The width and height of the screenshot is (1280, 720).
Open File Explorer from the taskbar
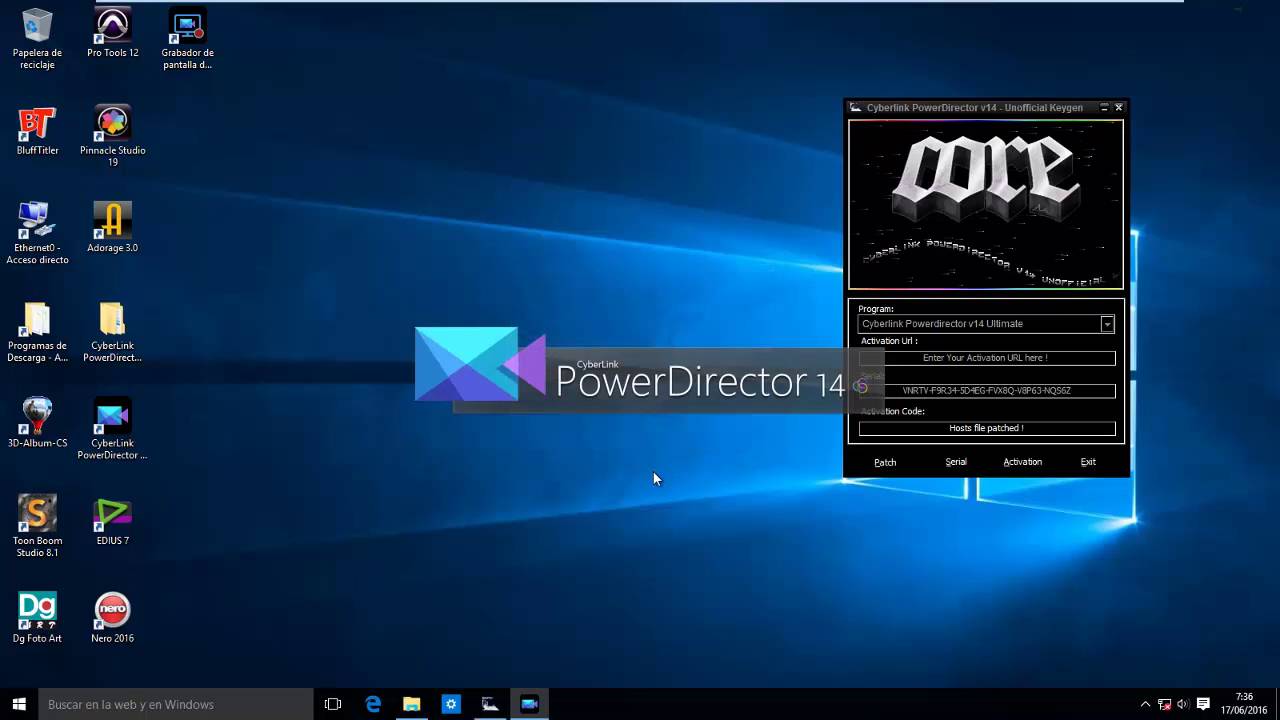(411, 704)
